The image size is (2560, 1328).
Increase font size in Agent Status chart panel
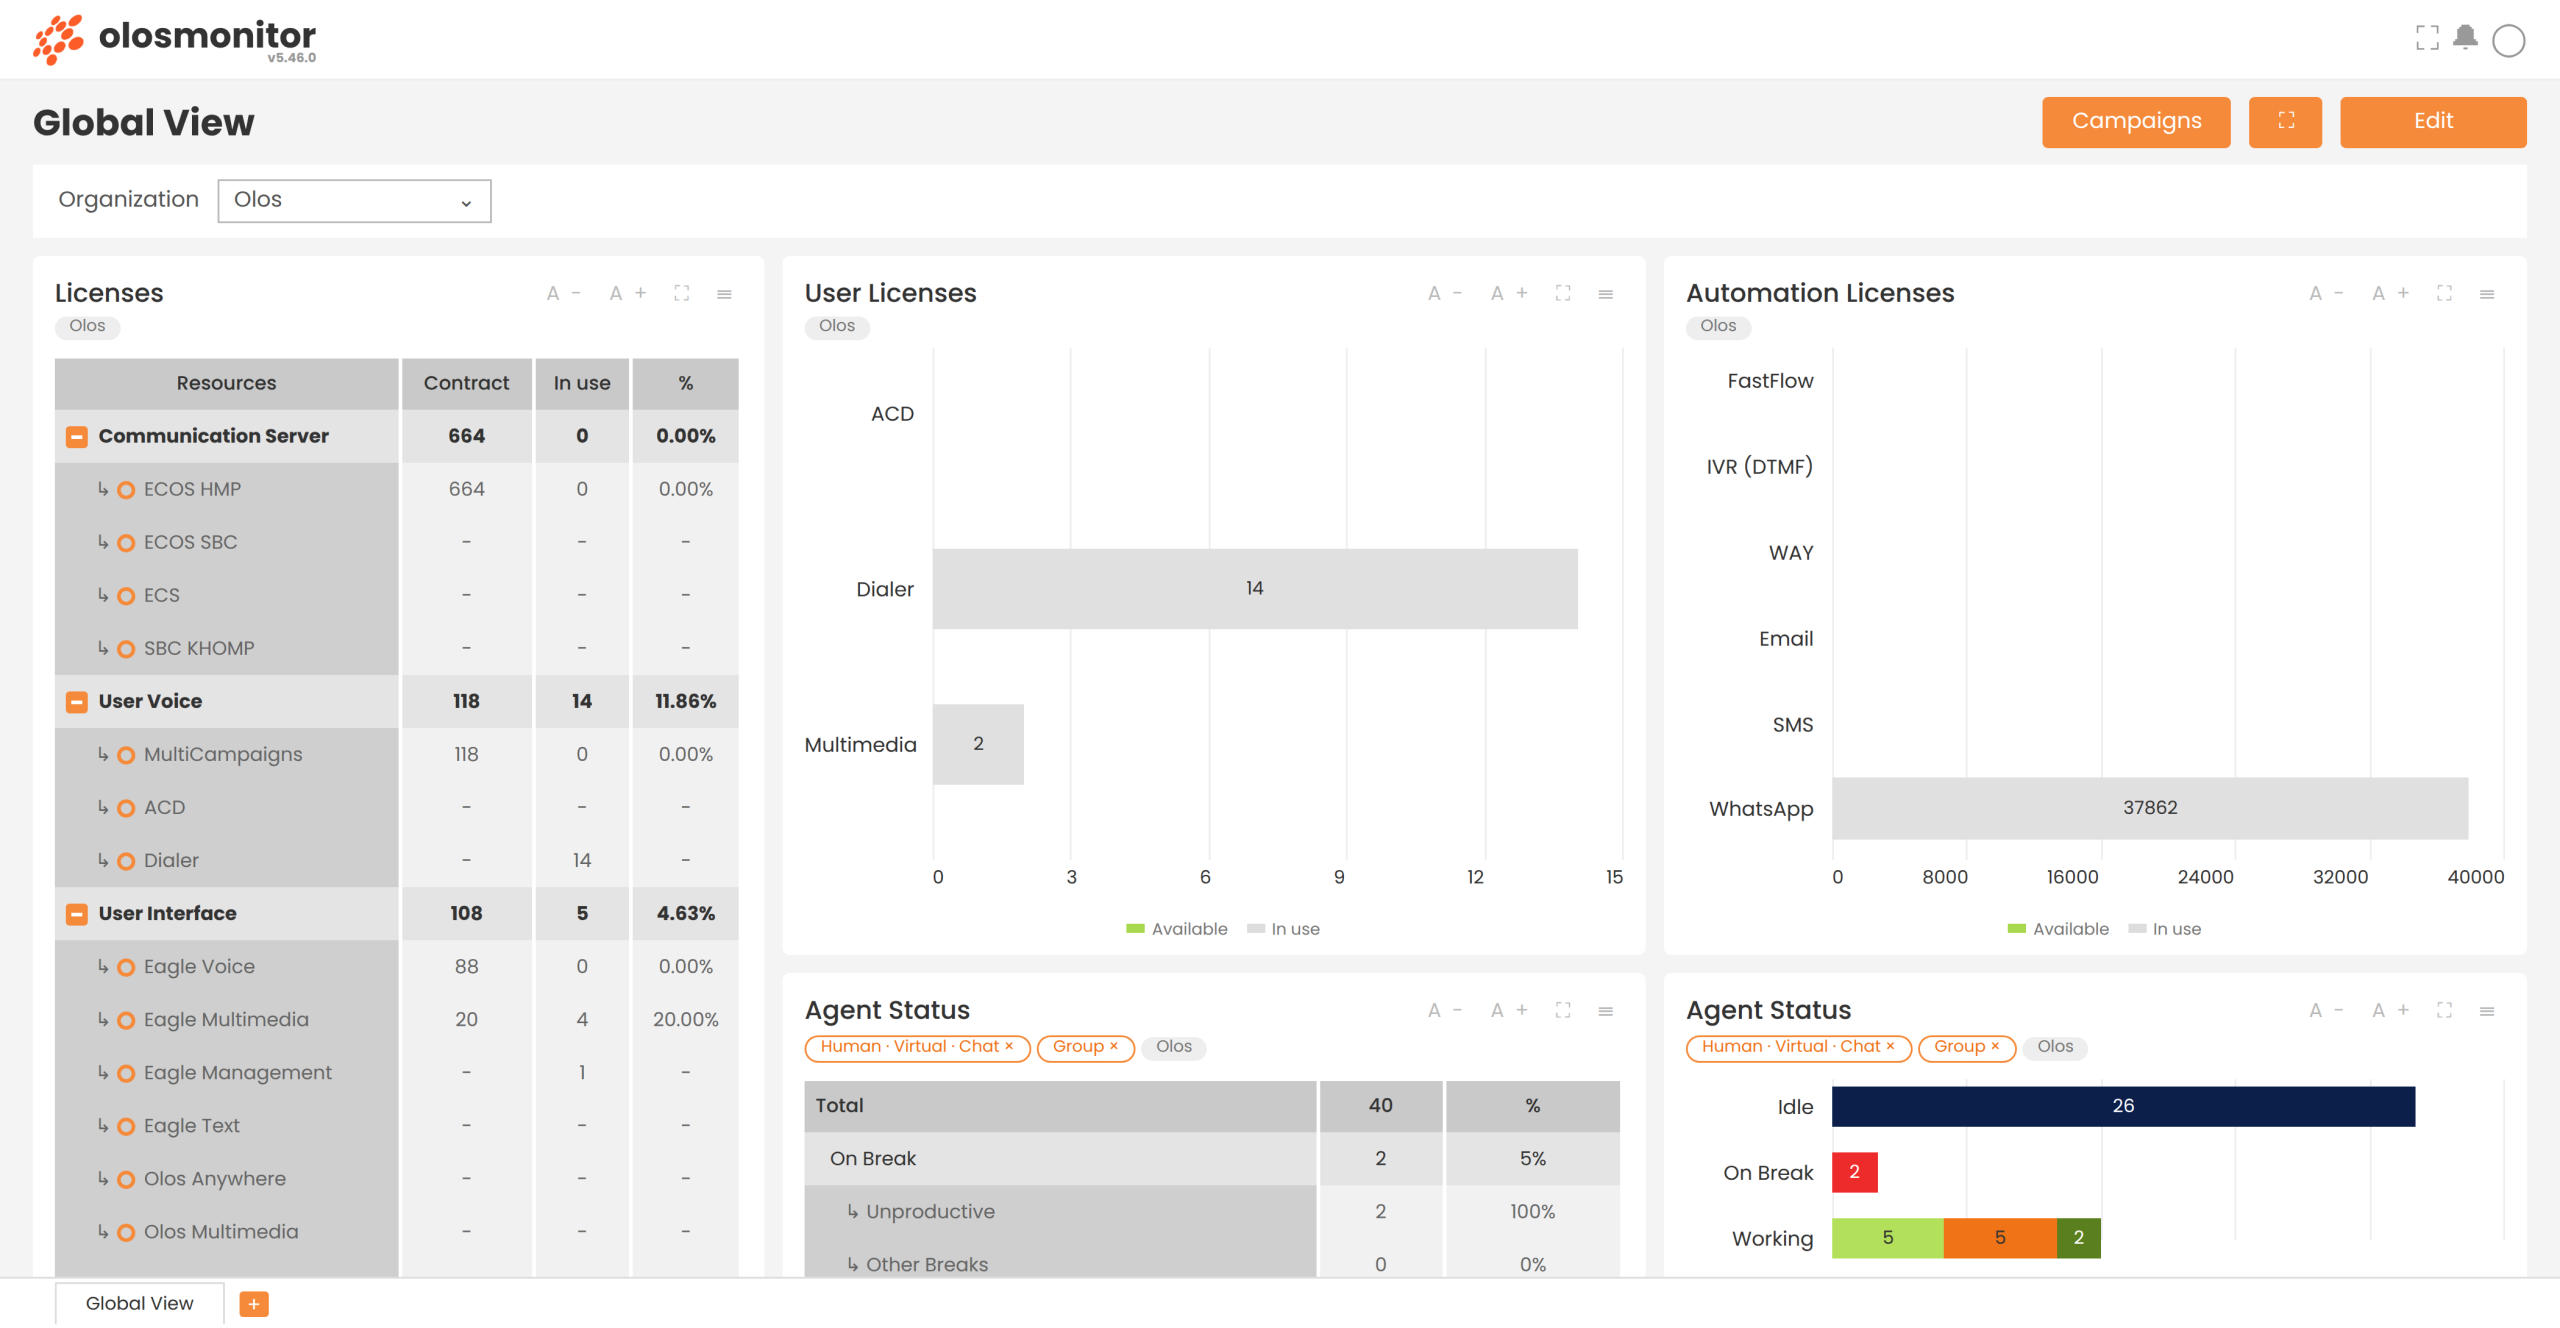[2390, 1011]
